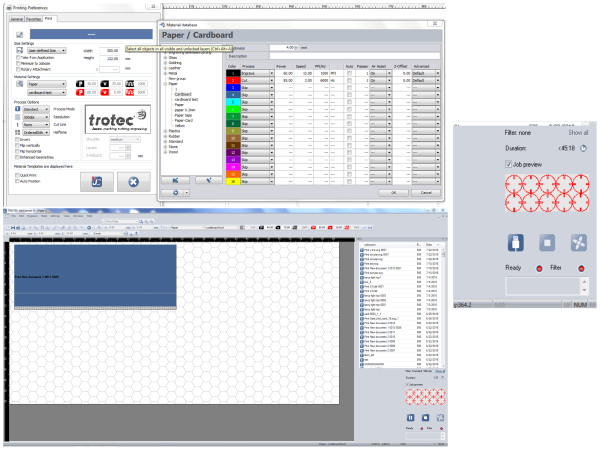
Task: Open the Settings menu in JobControl
Action: coord(55,216)
